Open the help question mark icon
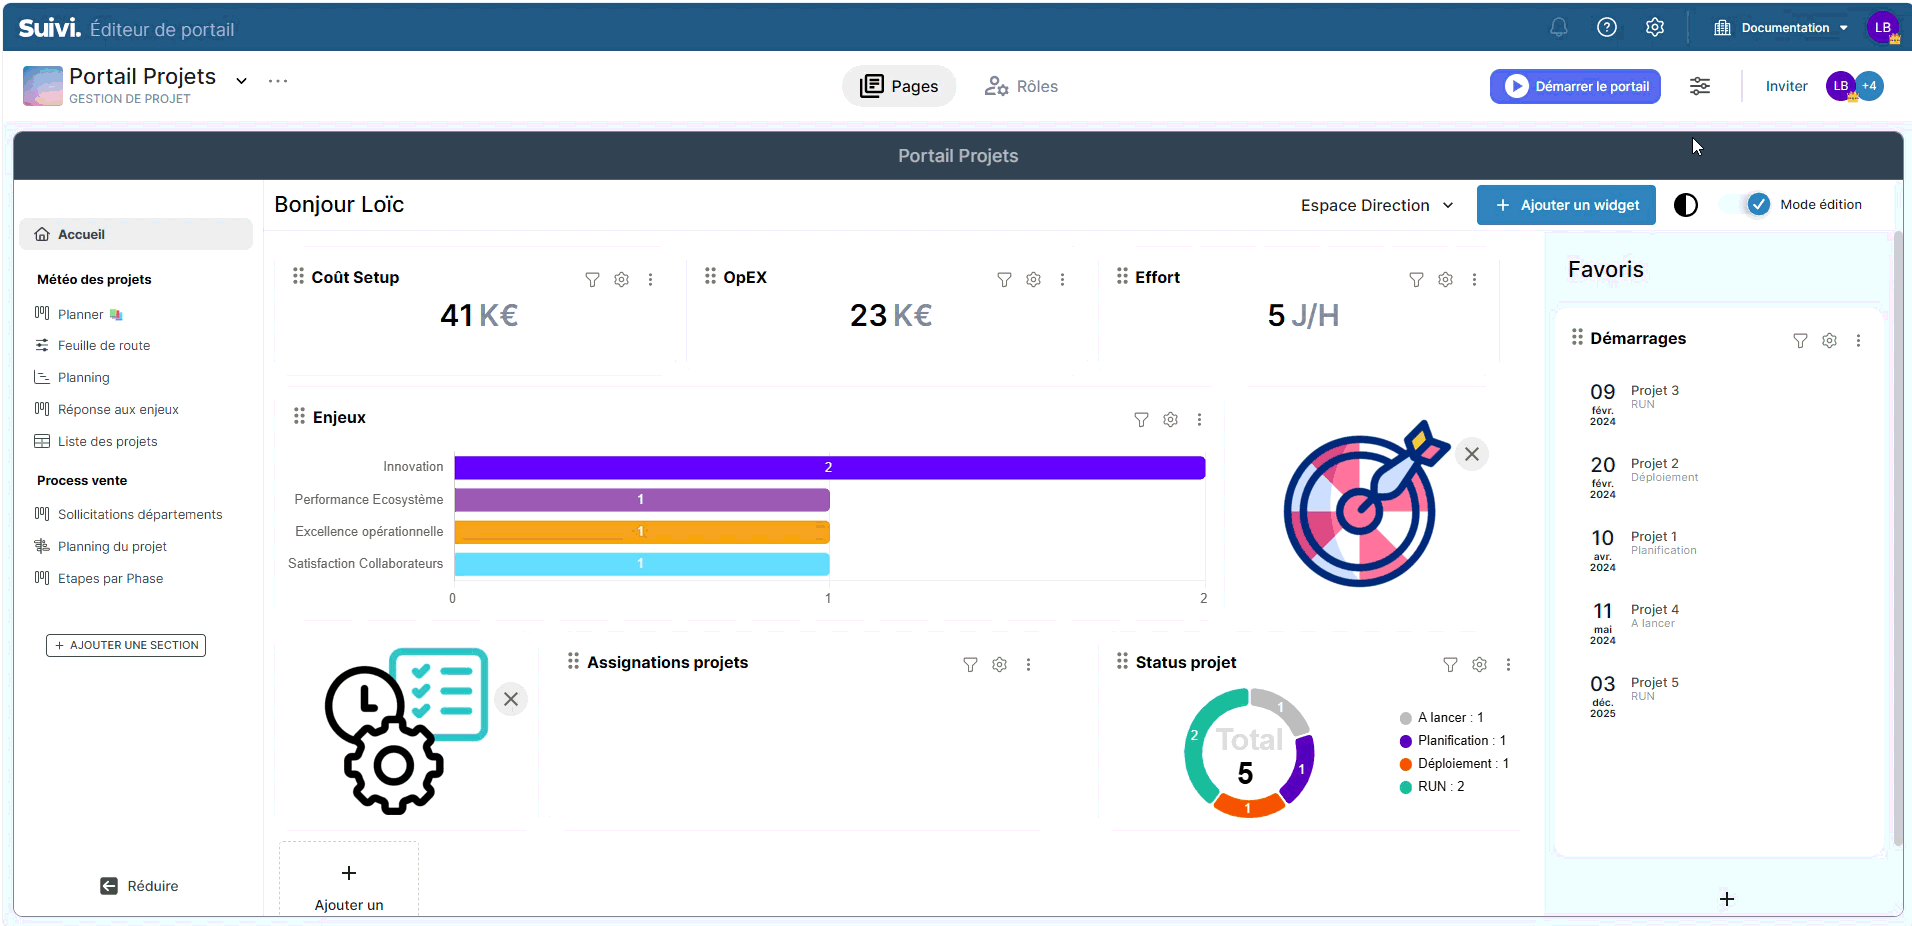1912x926 pixels. point(1606,28)
